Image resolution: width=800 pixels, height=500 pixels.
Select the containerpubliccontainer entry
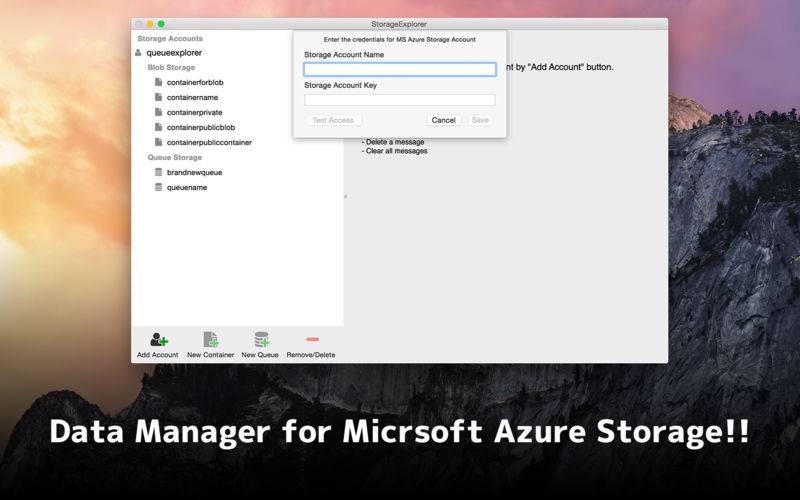(x=209, y=142)
